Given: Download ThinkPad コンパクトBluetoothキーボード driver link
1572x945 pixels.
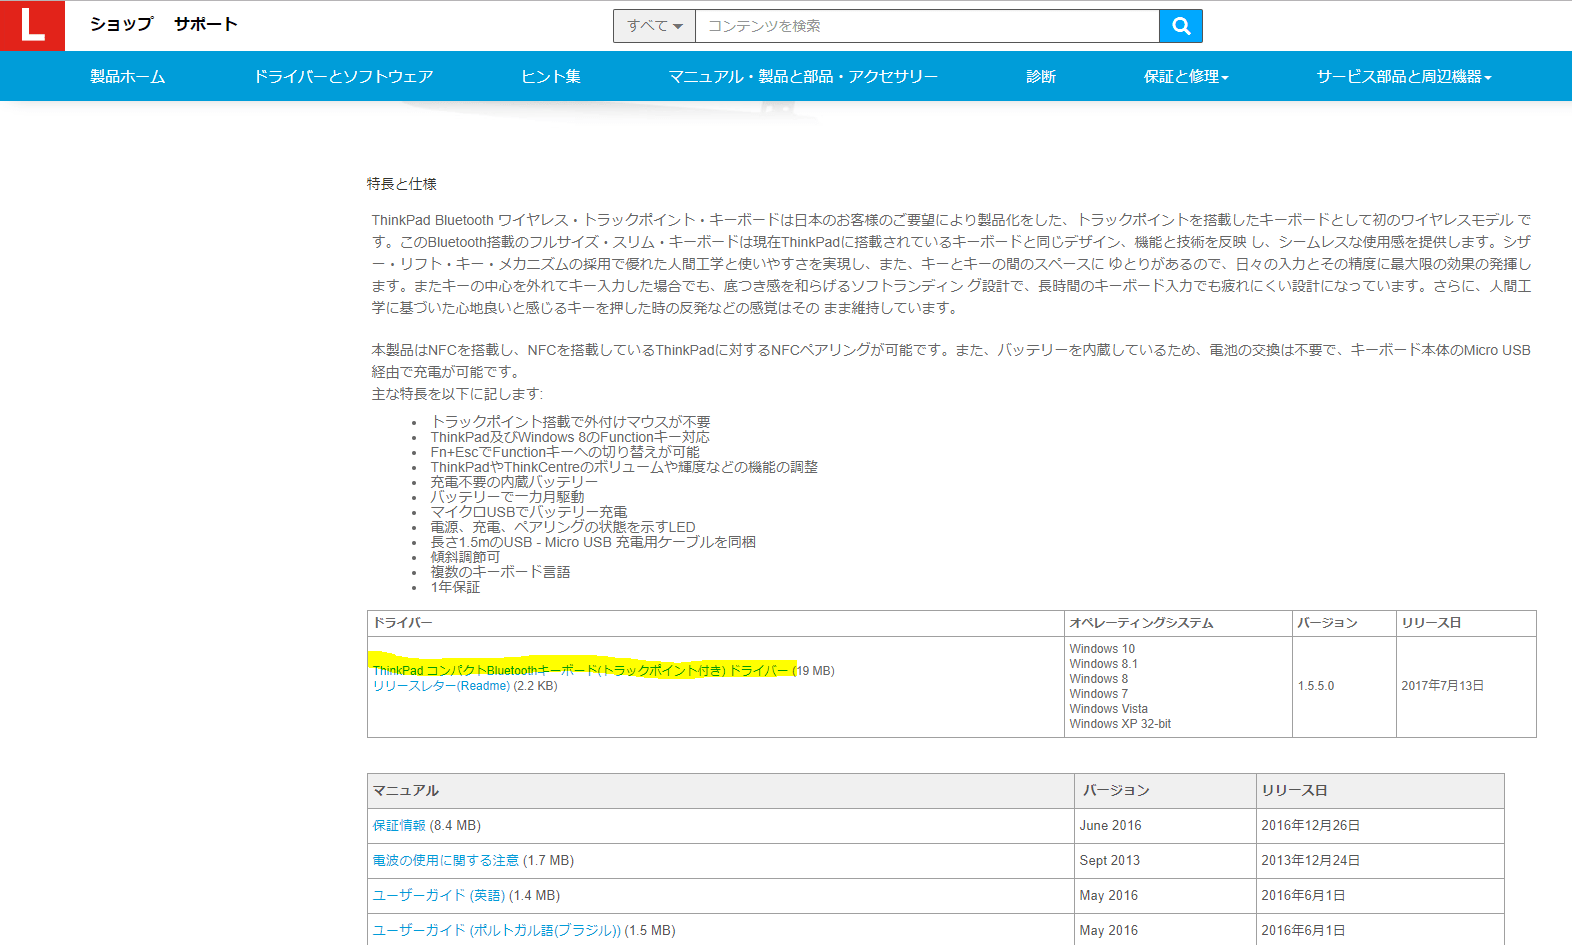Looking at the screenshot, I should 581,671.
